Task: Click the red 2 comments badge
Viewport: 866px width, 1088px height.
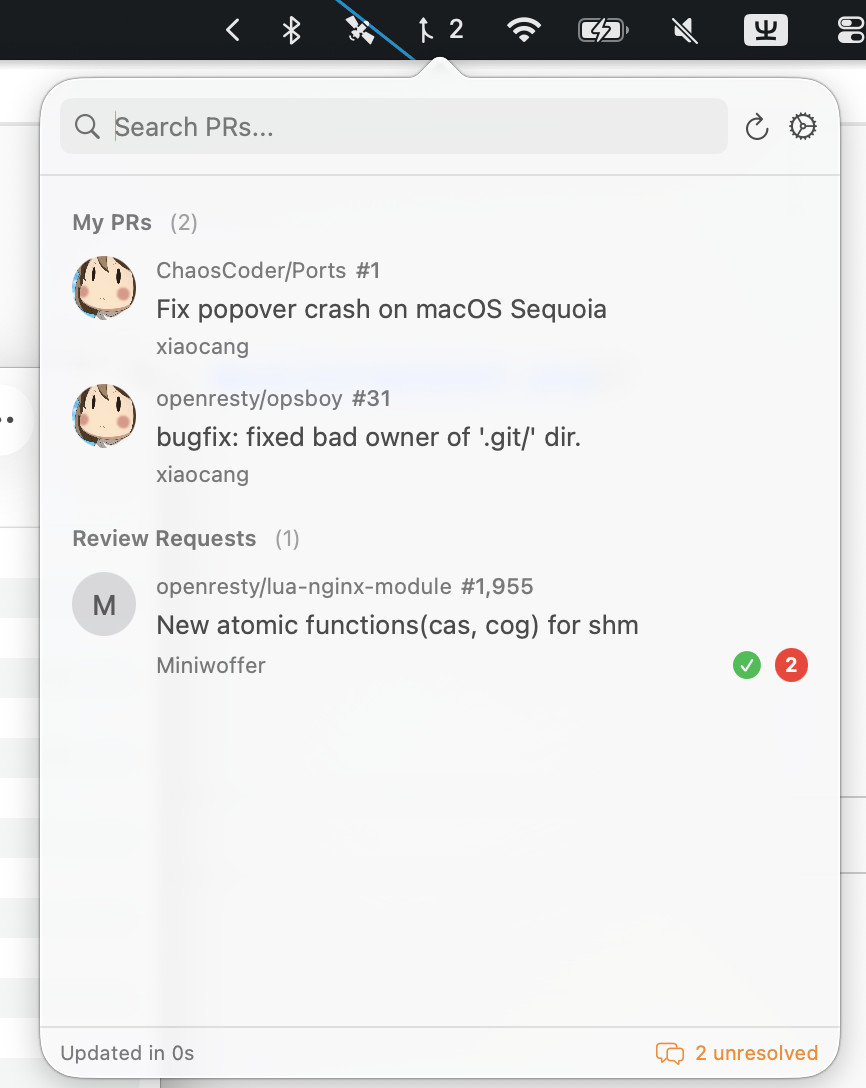Action: pos(791,665)
